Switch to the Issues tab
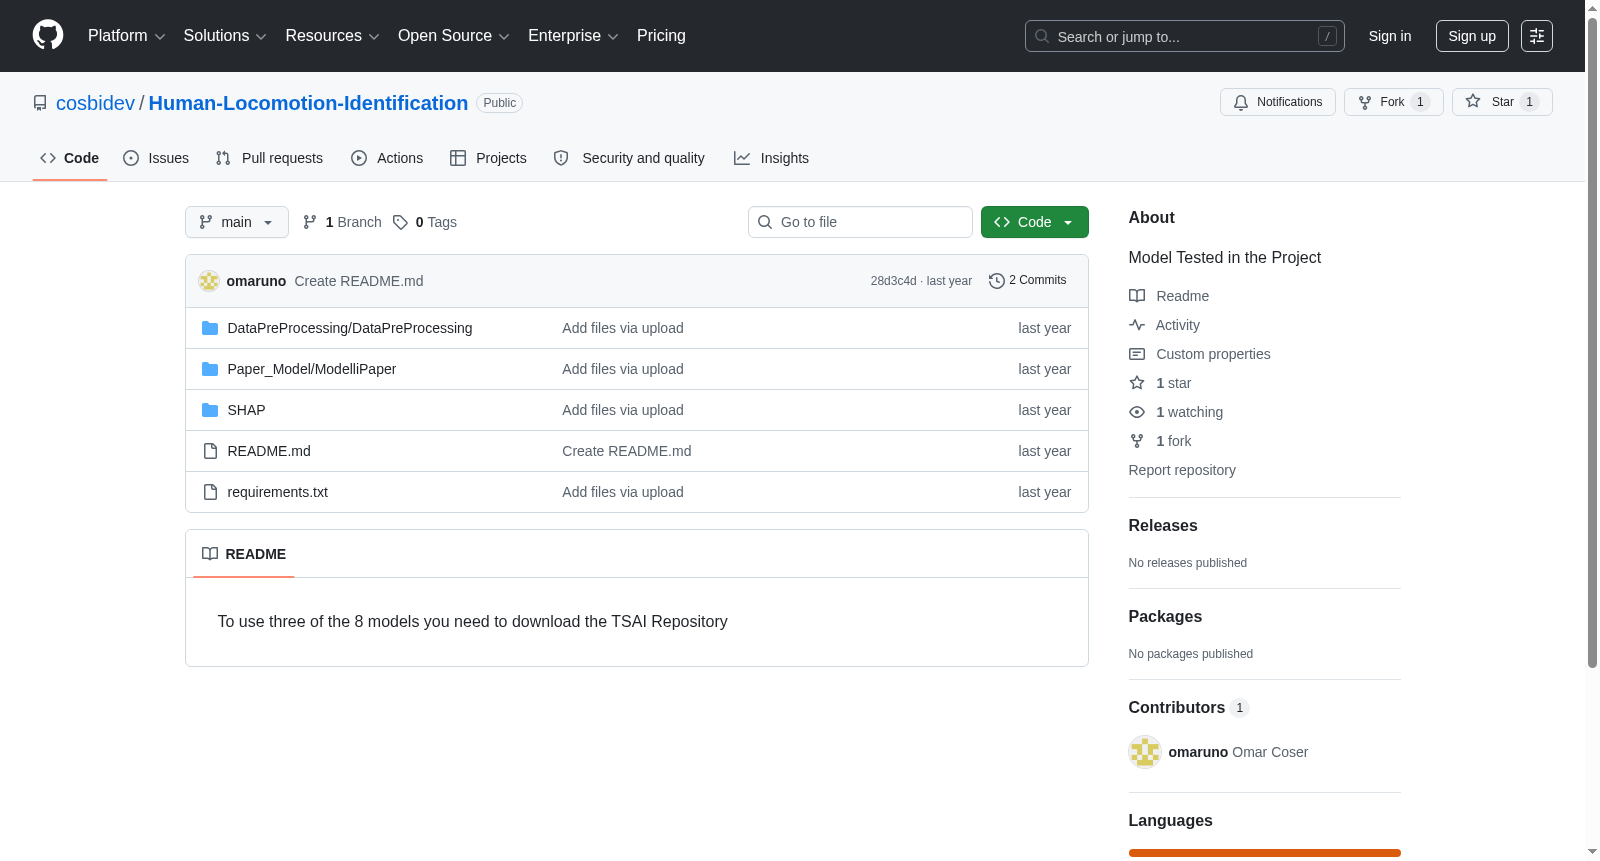The width and height of the screenshot is (1600, 861). coord(156,158)
